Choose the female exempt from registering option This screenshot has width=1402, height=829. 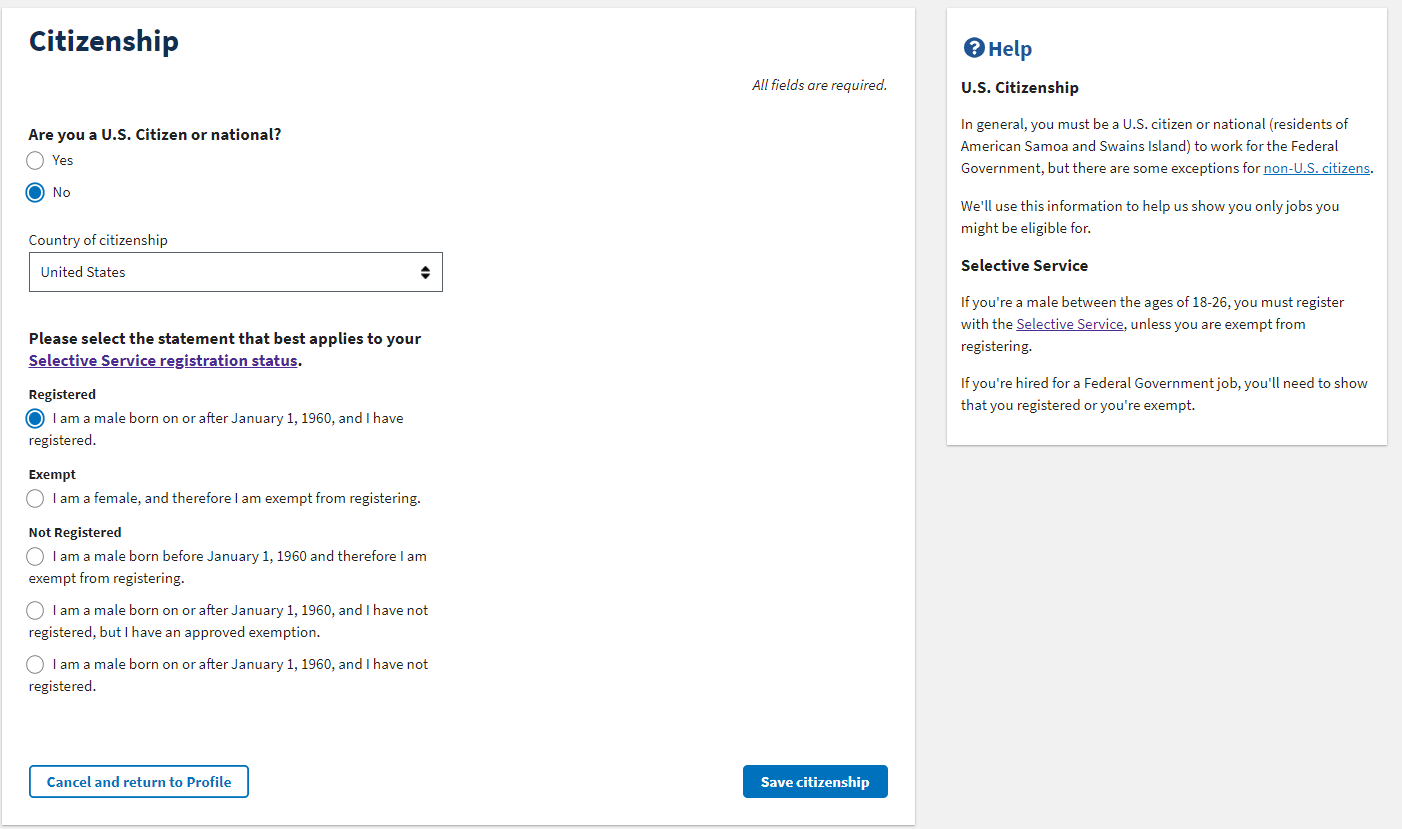coord(36,499)
